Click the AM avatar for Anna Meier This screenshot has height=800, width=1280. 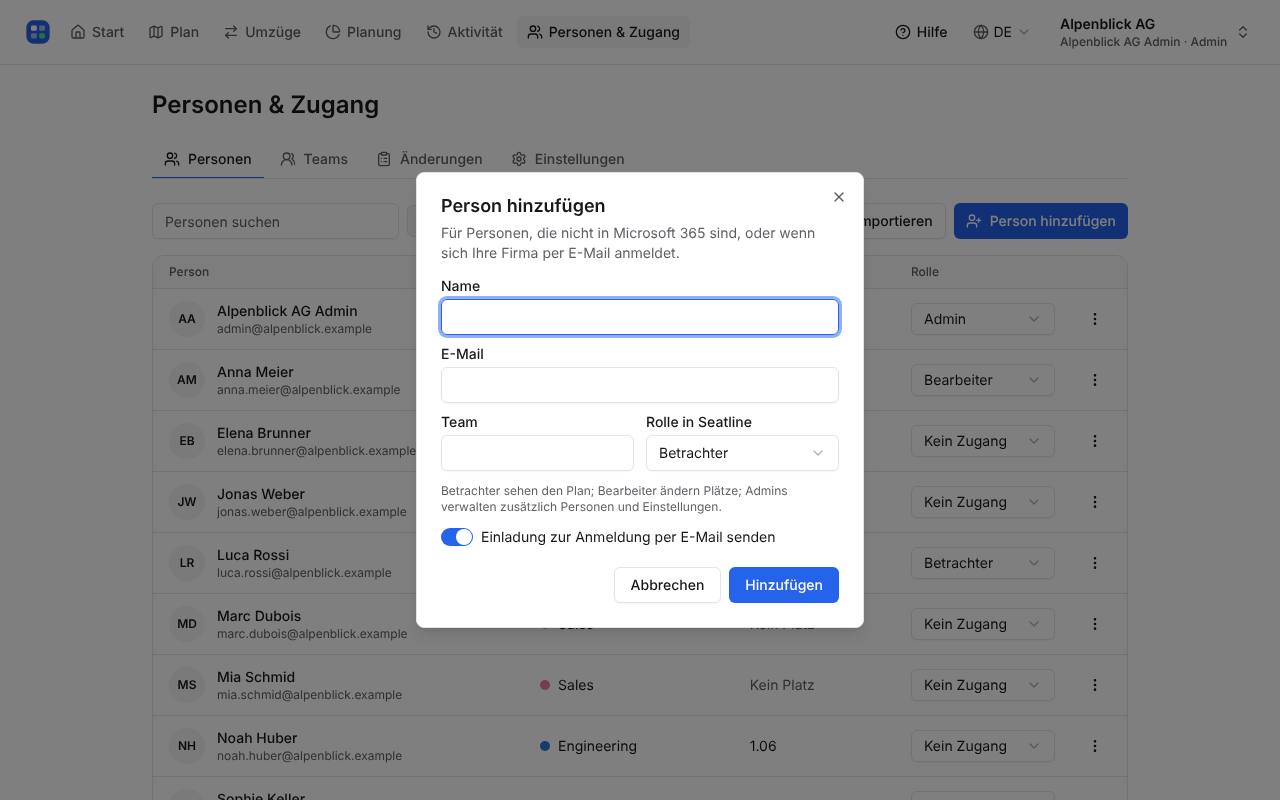(x=187, y=380)
